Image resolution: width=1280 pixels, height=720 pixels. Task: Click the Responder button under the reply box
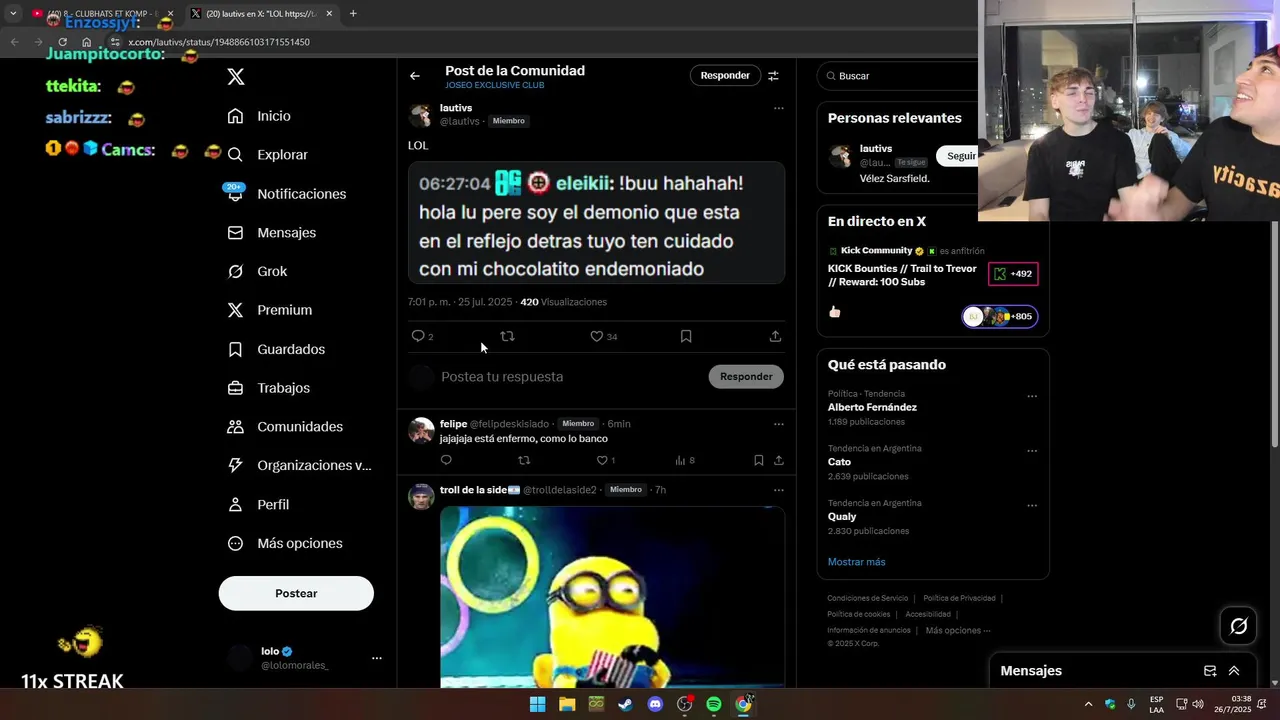746,376
